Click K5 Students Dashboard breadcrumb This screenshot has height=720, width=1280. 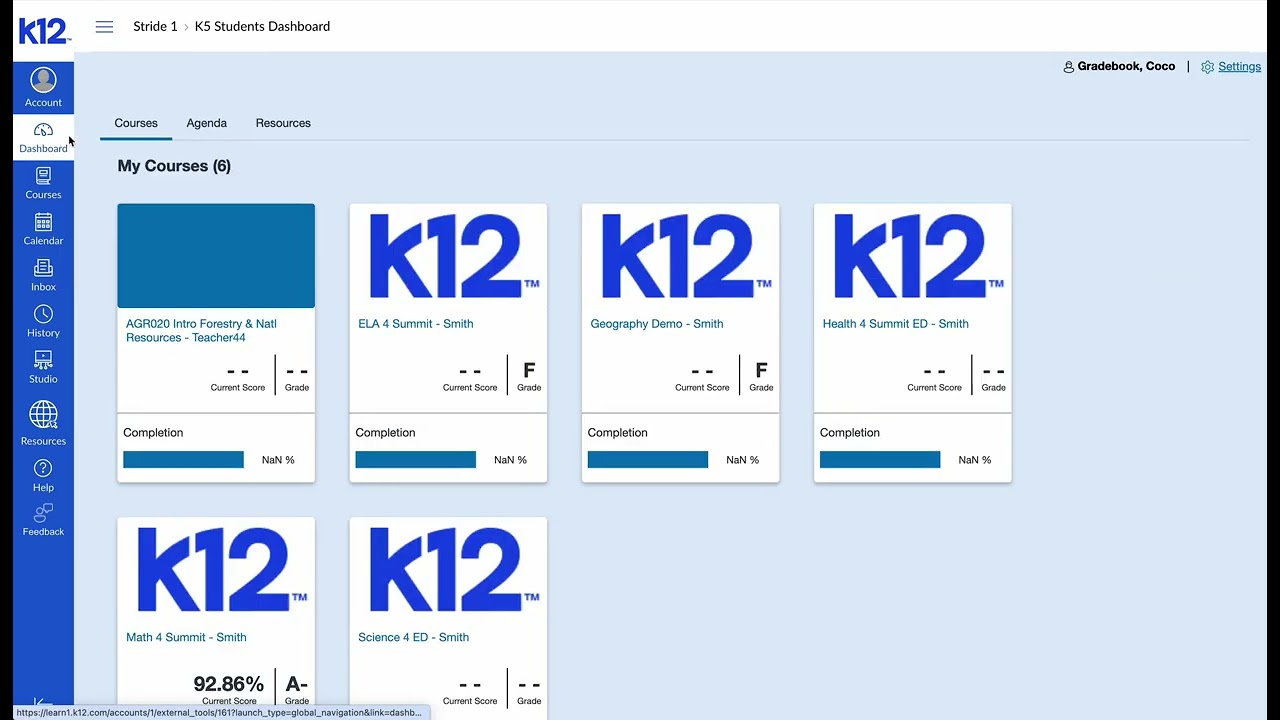[x=262, y=27]
